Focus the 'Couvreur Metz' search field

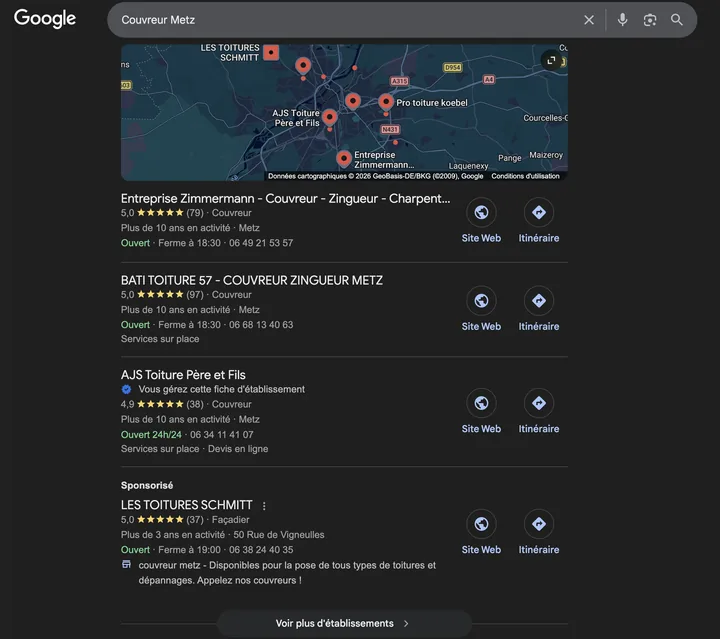click(344, 20)
